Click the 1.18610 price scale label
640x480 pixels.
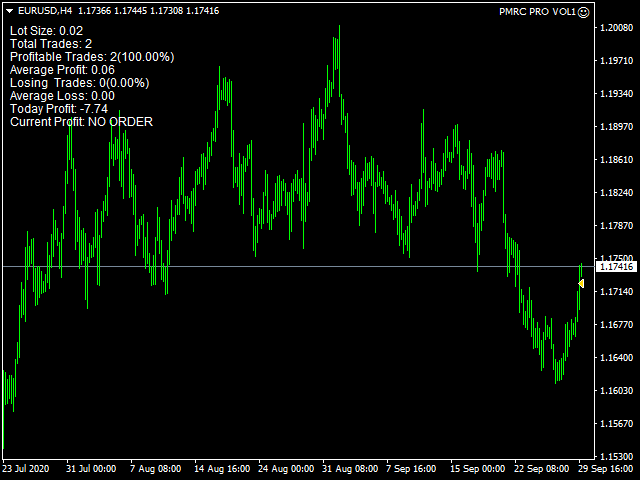coord(616,160)
